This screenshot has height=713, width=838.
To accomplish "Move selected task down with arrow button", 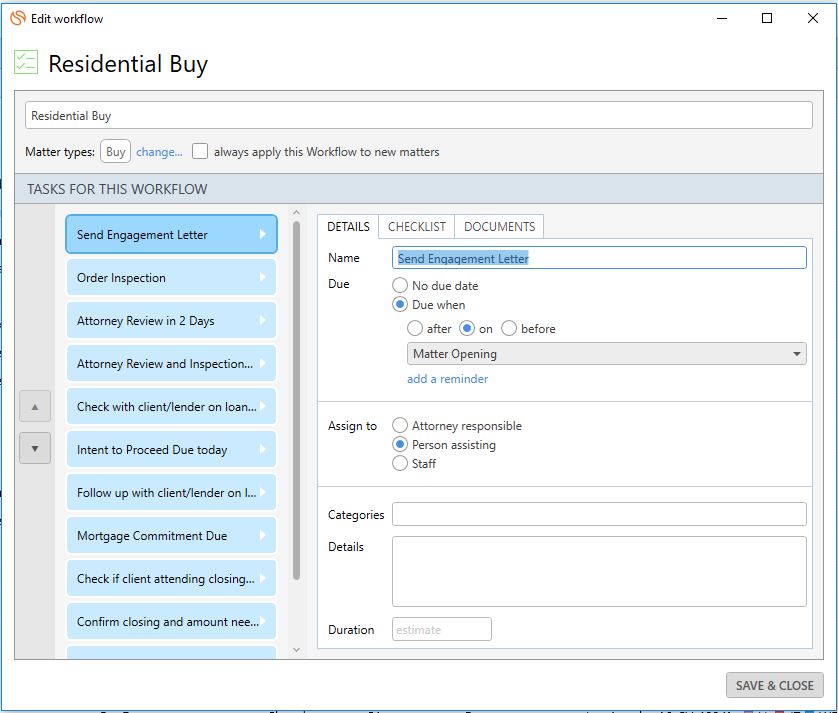I will [35, 448].
